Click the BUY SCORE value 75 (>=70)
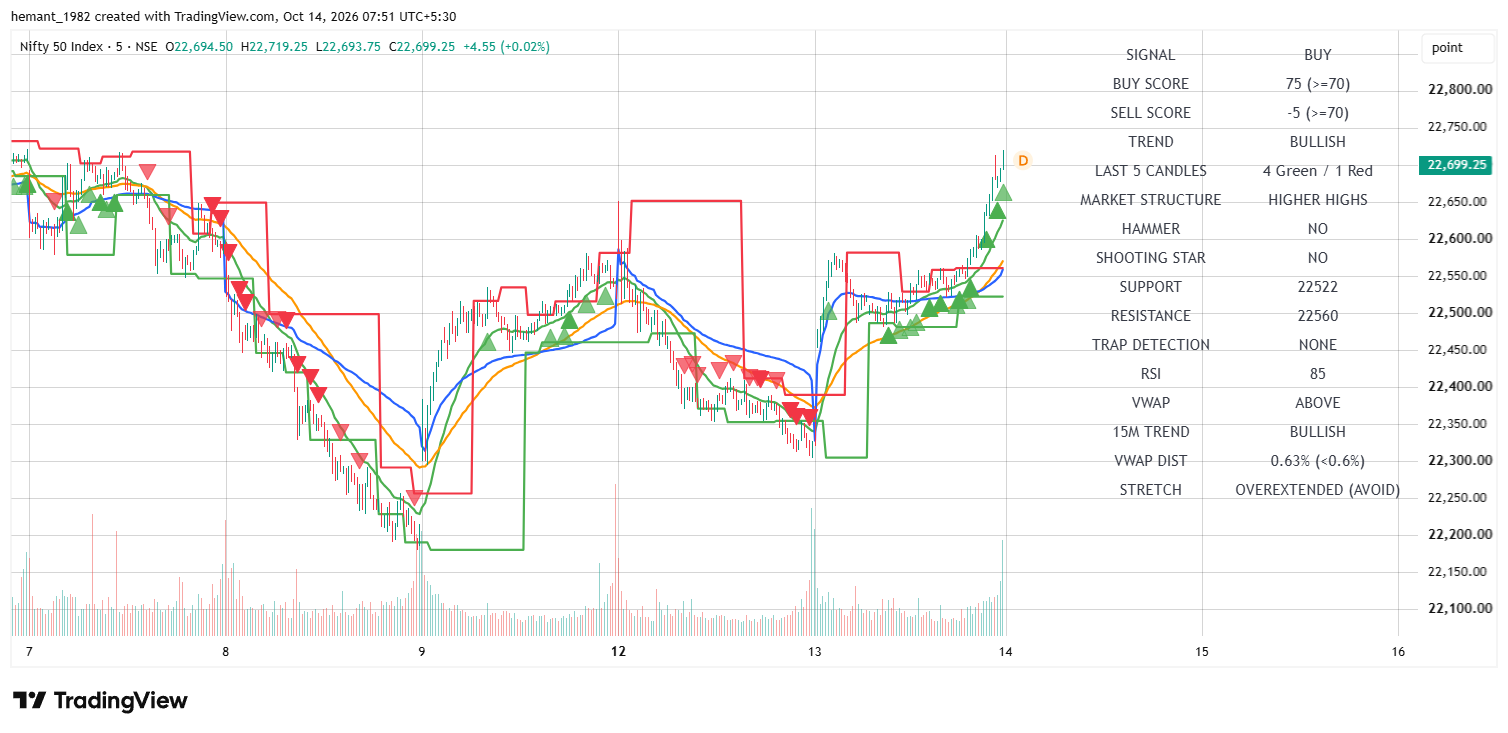Image resolution: width=1508 pixels, height=733 pixels. [1318, 84]
